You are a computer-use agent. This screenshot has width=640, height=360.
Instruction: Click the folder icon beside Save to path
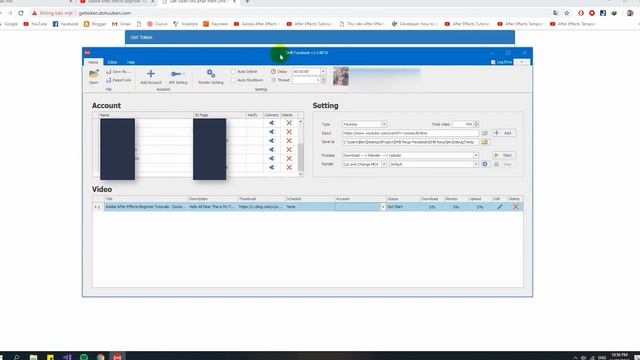pos(484,142)
